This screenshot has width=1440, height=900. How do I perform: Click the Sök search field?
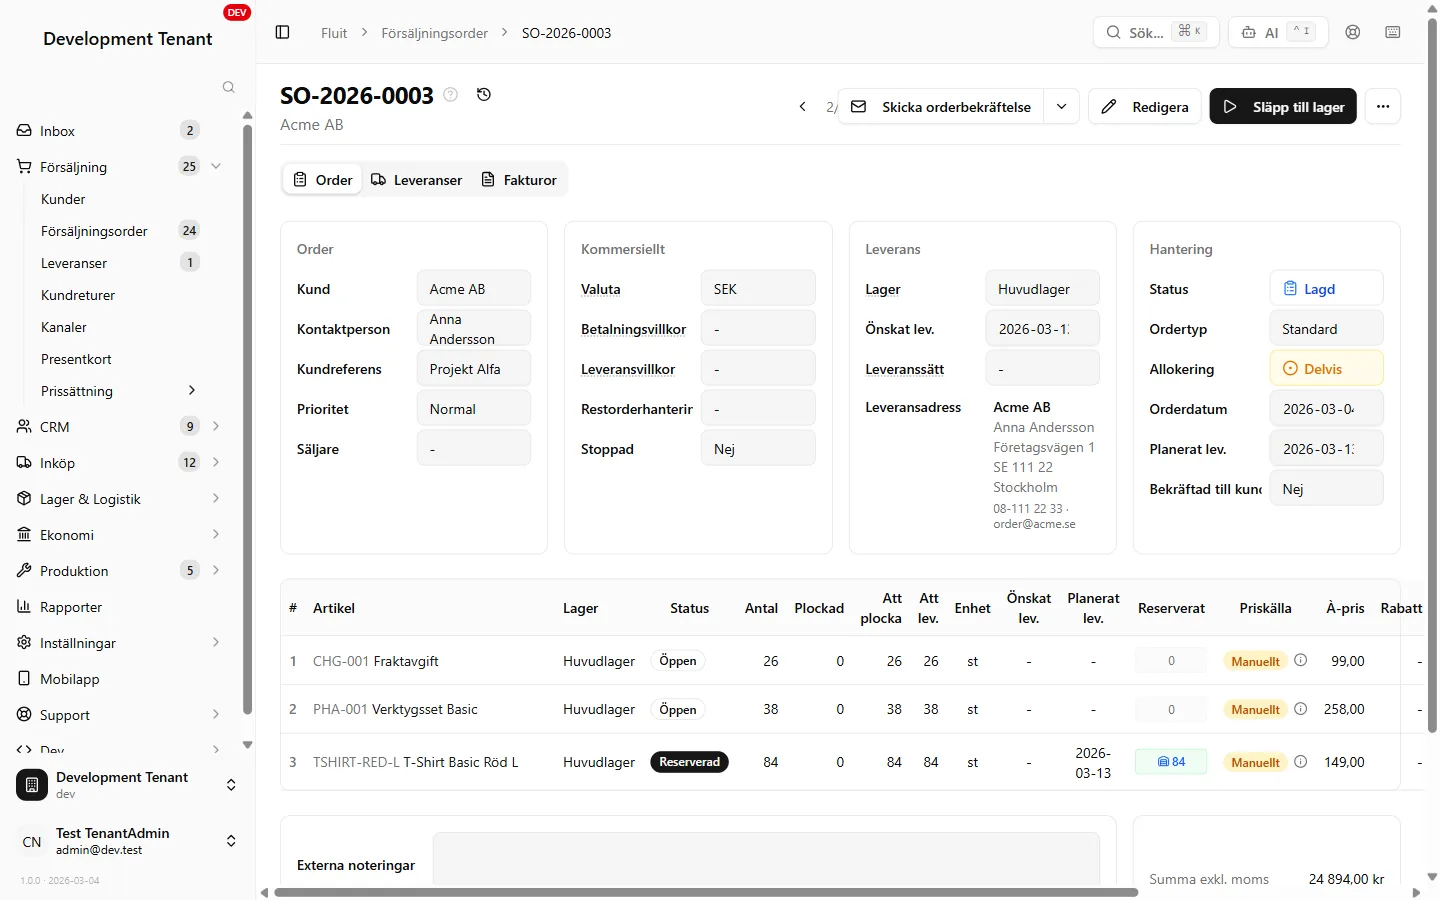pyautogui.click(x=1155, y=32)
